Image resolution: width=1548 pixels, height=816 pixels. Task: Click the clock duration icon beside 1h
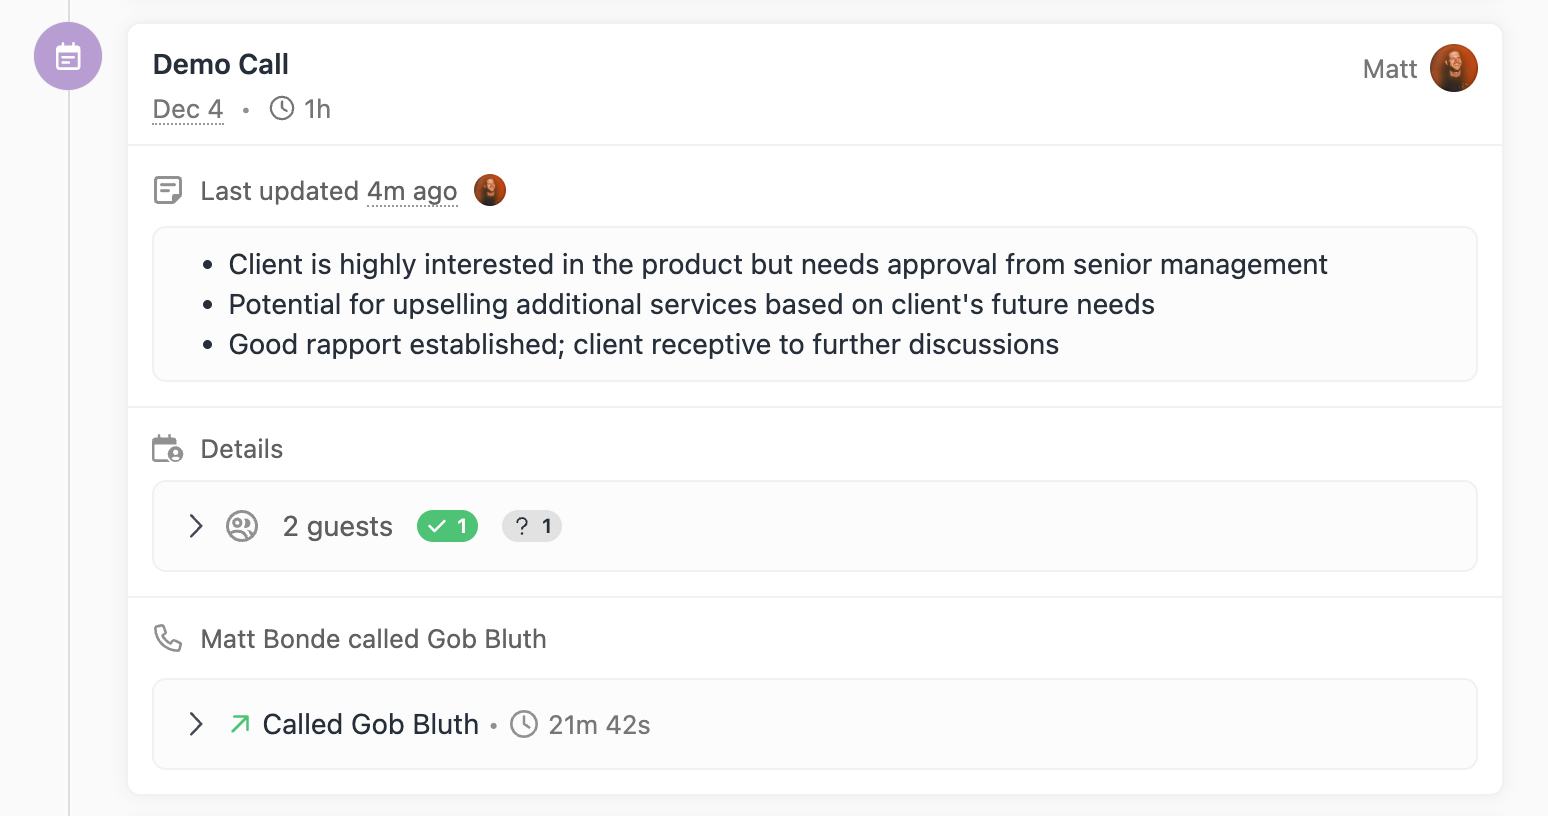[x=282, y=108]
